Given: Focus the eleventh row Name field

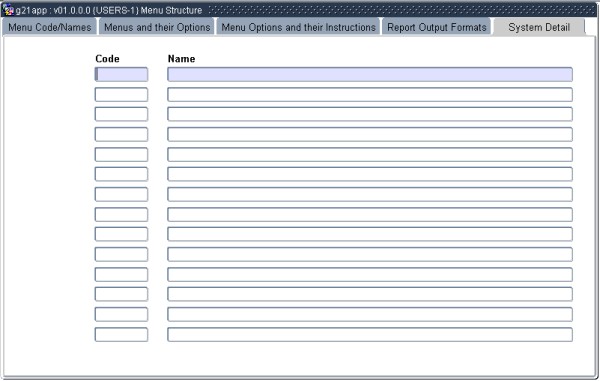Looking at the screenshot, I should click(x=370, y=275).
